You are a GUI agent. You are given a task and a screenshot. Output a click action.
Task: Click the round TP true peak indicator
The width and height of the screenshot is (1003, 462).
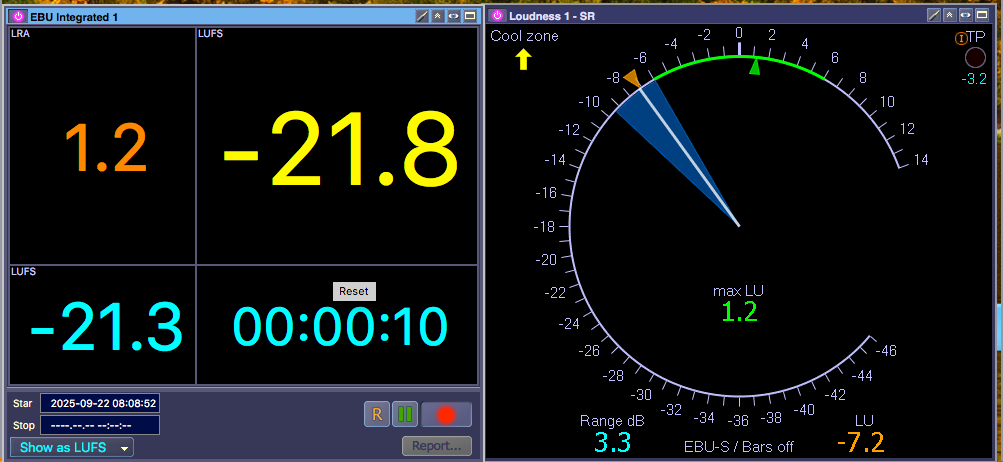975,58
